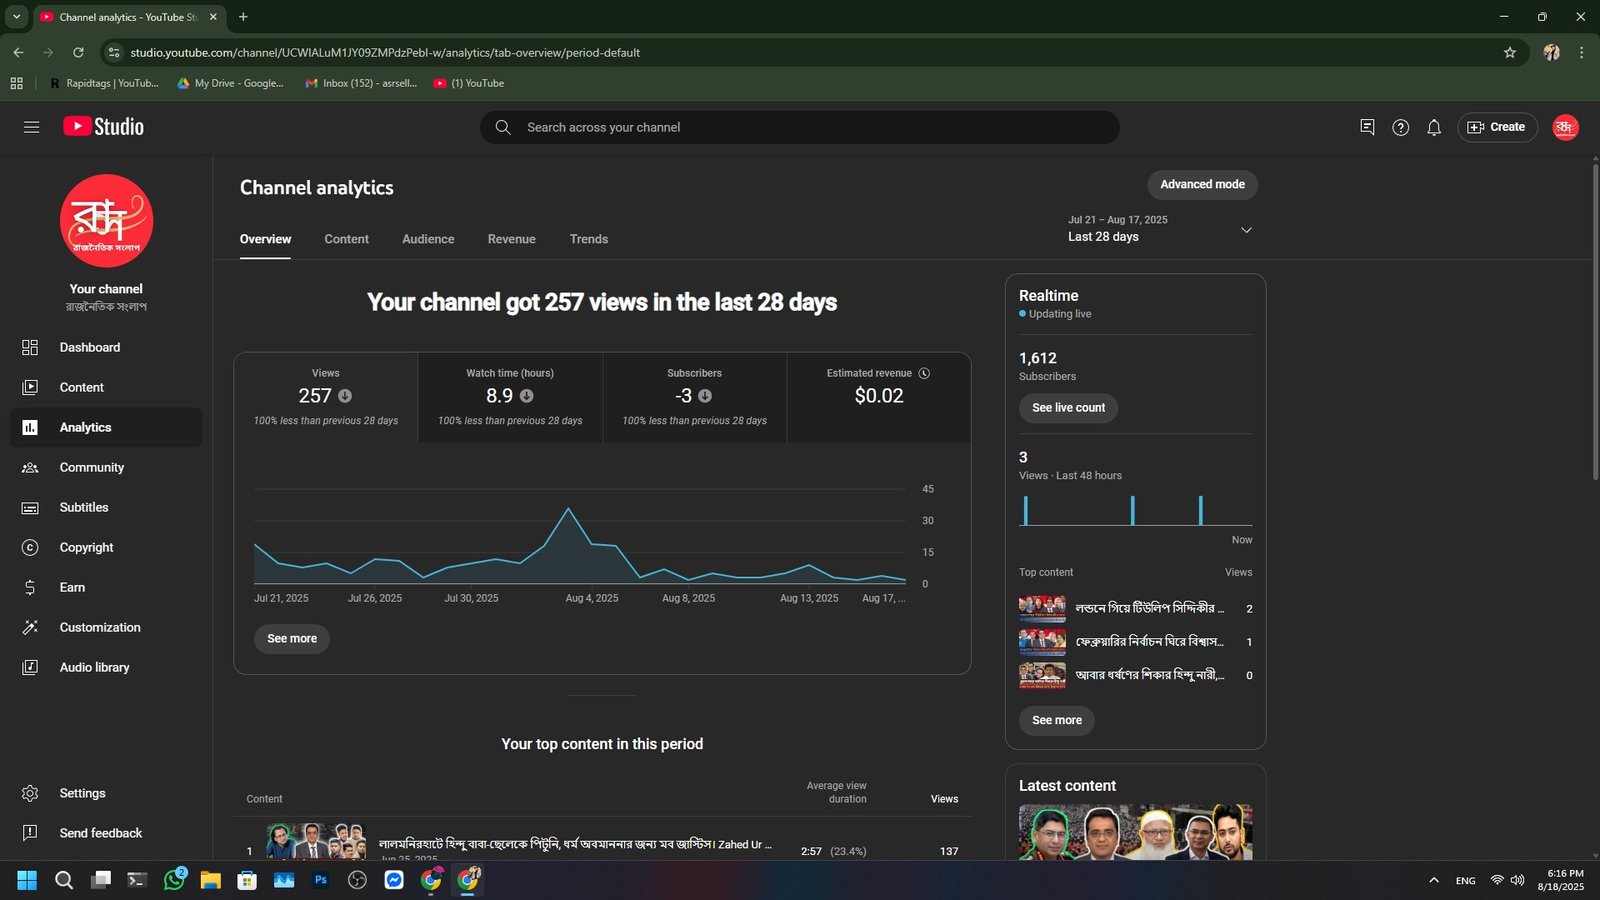Switch to the Audience tab

[428, 239]
